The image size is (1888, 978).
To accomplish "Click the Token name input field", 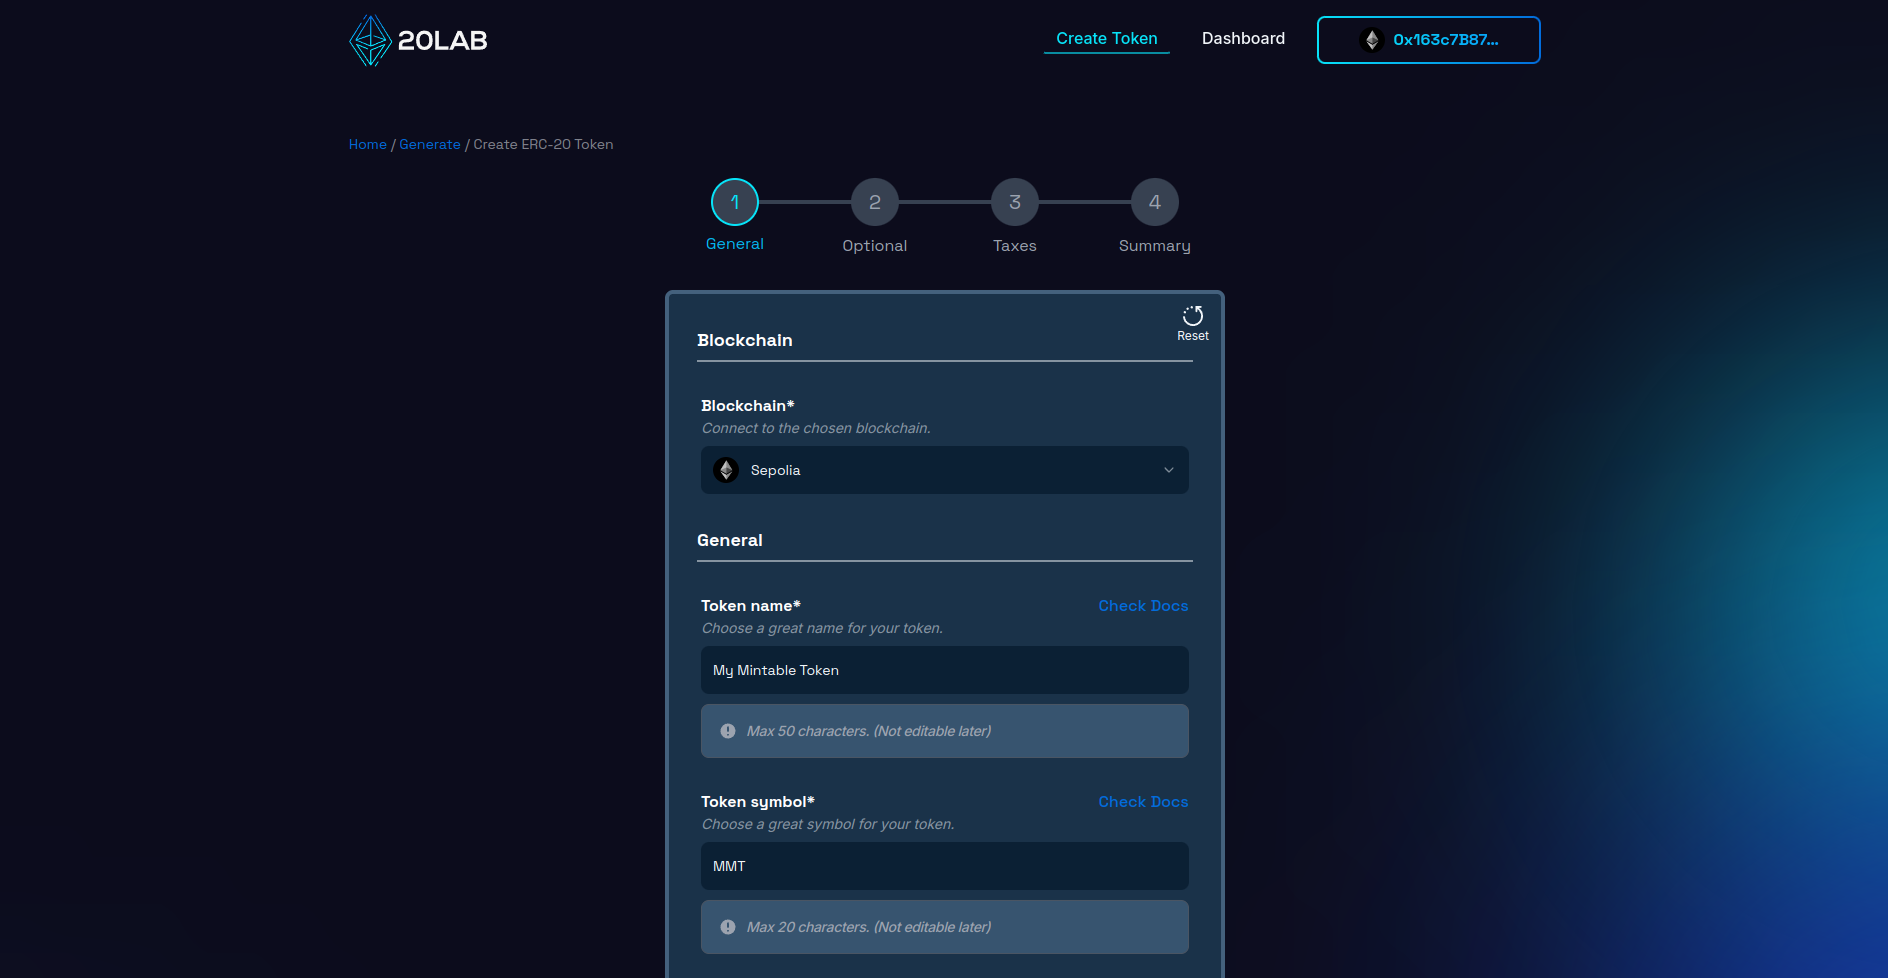I will pos(944,670).
